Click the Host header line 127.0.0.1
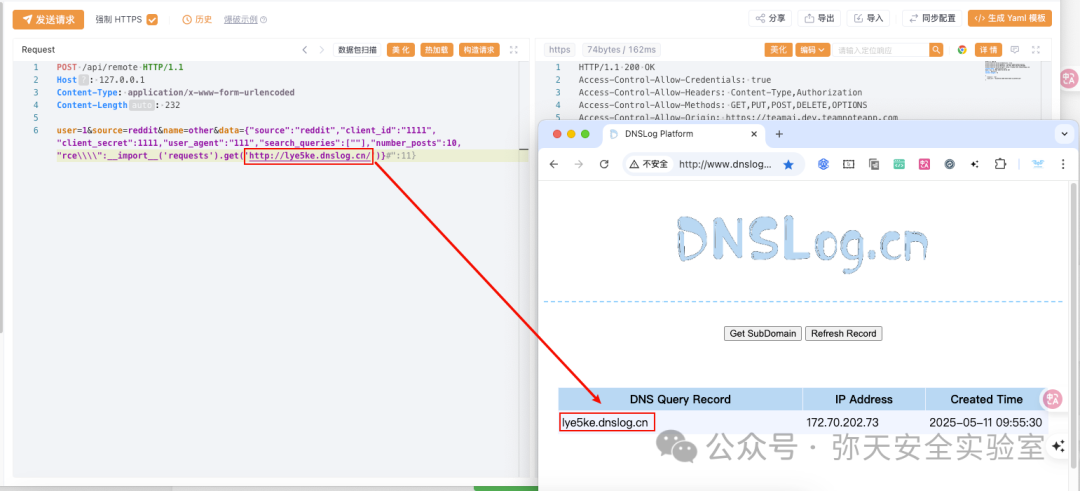Image resolution: width=1080 pixels, height=491 pixels. [101, 80]
